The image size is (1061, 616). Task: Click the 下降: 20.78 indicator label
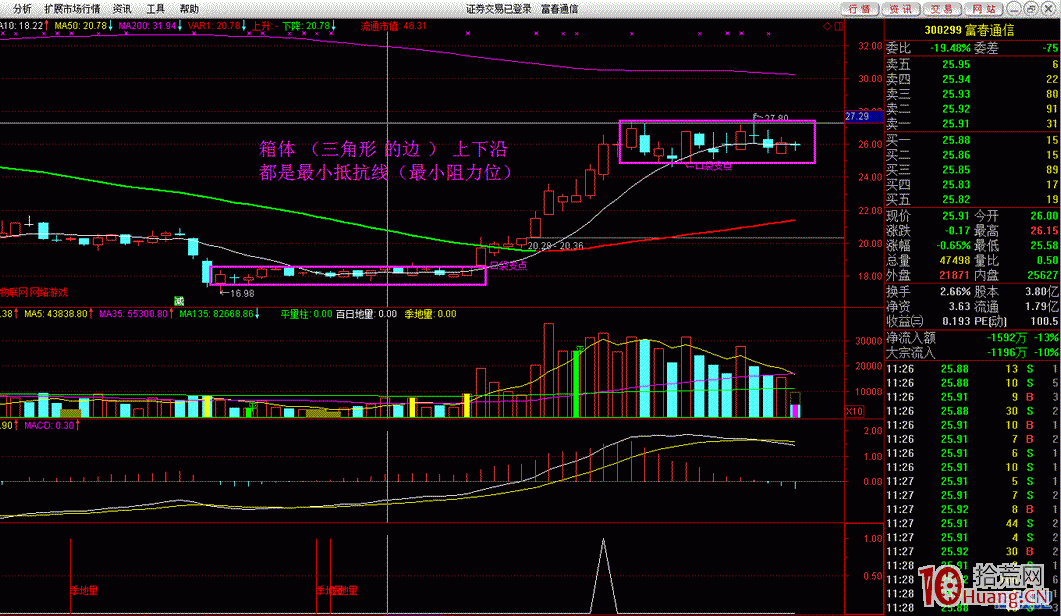click(x=309, y=26)
